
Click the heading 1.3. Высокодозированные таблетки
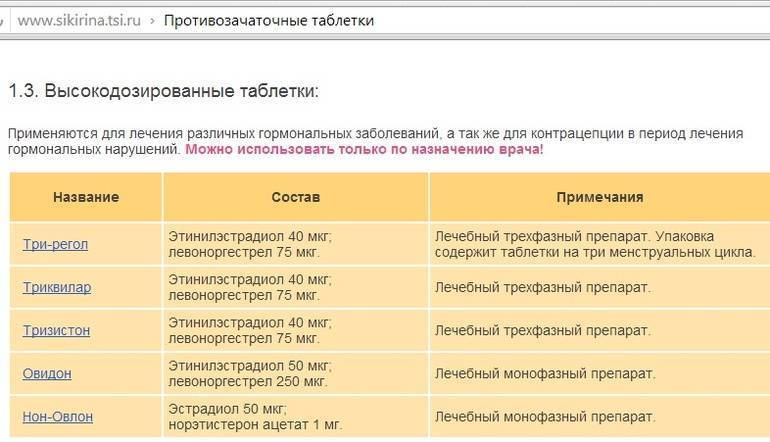coord(163,91)
